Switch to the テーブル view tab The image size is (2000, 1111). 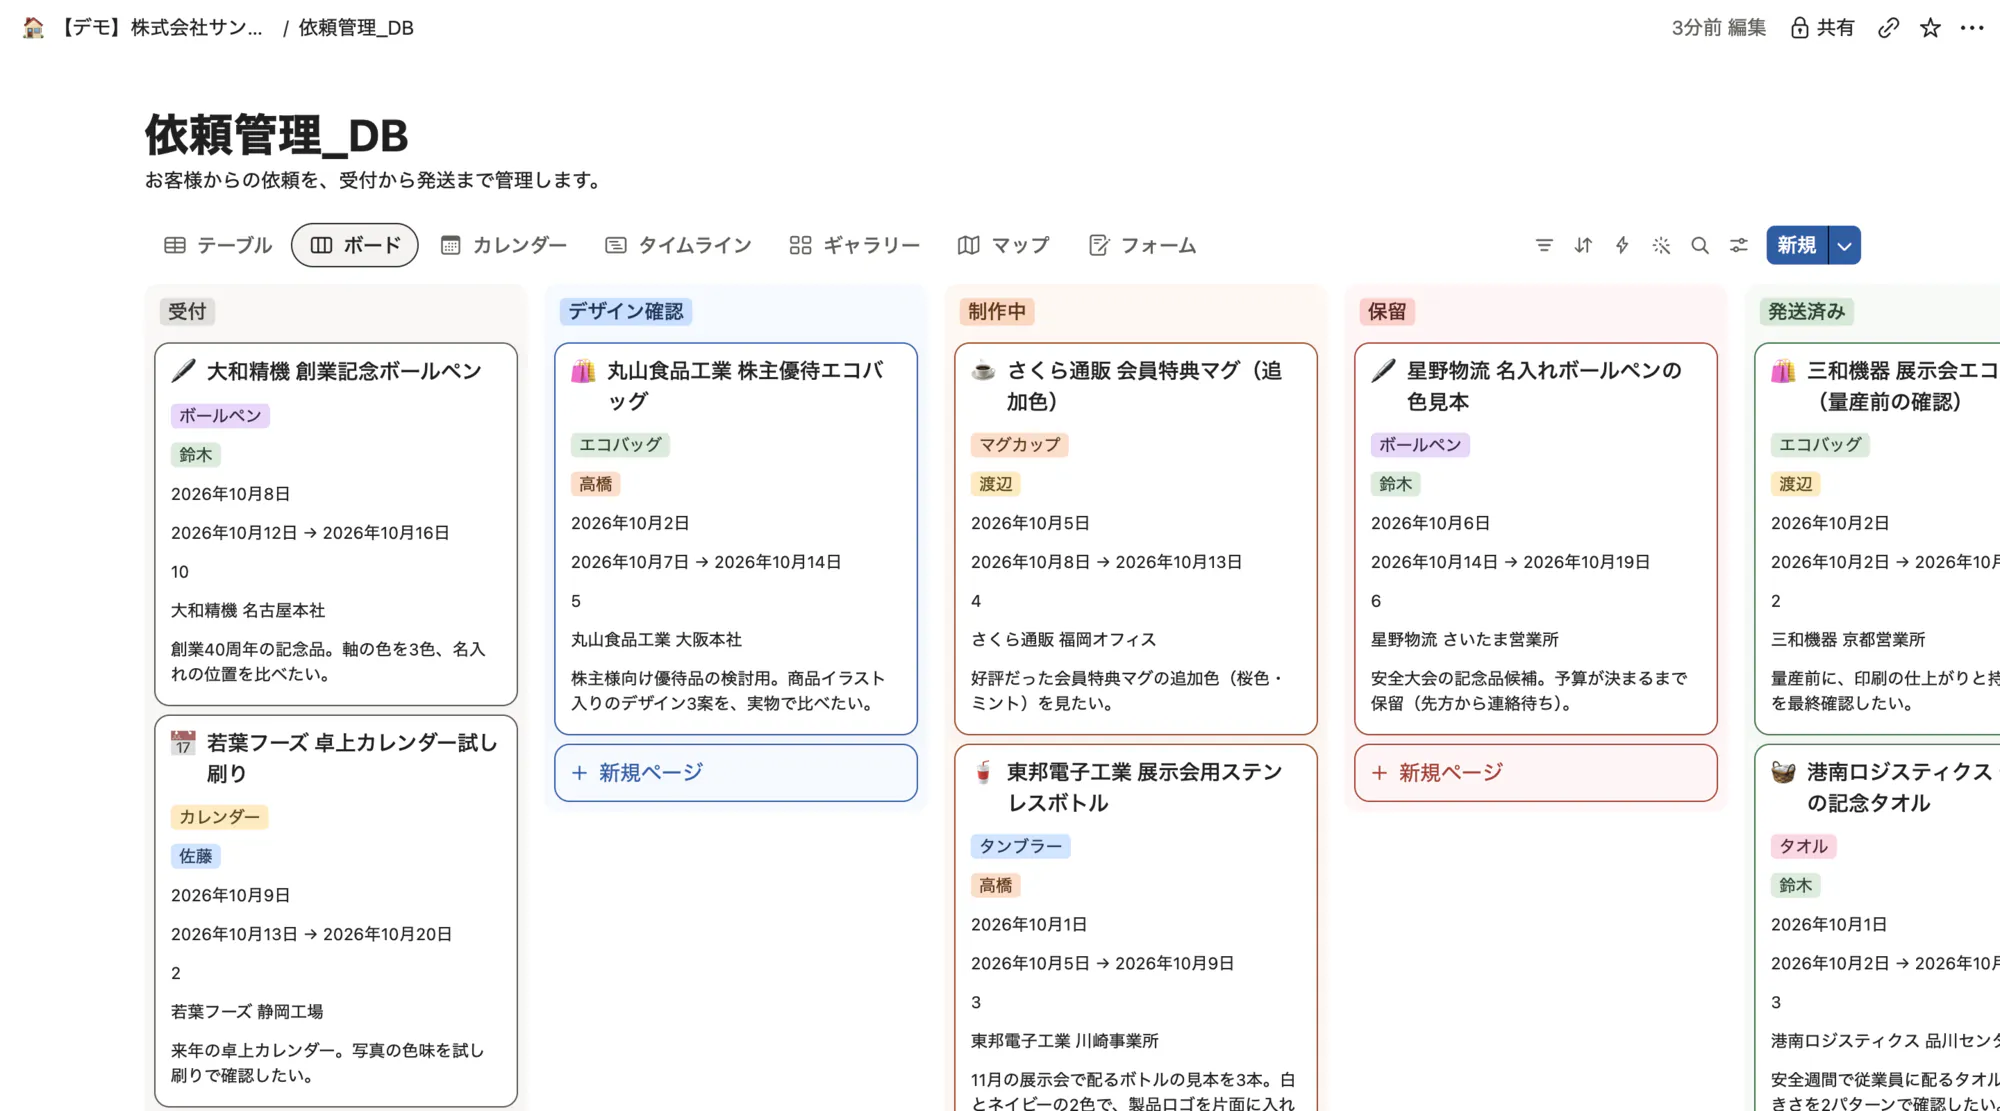218,245
